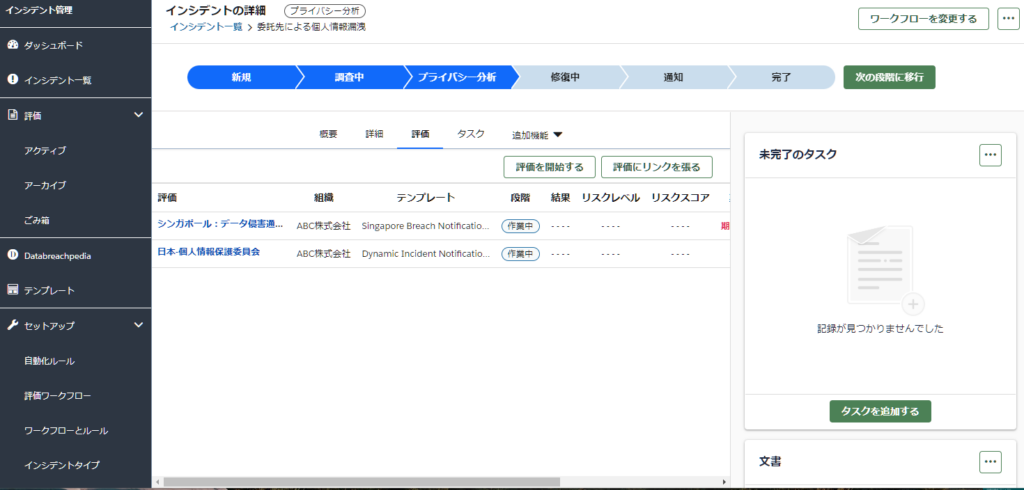
Task: Expand the 追加機能 dropdown tab
Action: [537, 135]
